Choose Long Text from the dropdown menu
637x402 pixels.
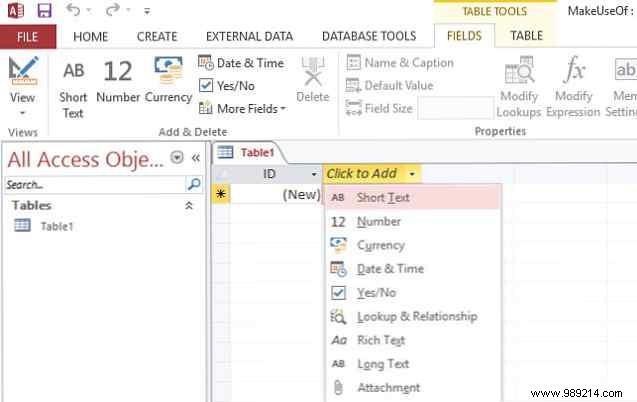coord(413,364)
